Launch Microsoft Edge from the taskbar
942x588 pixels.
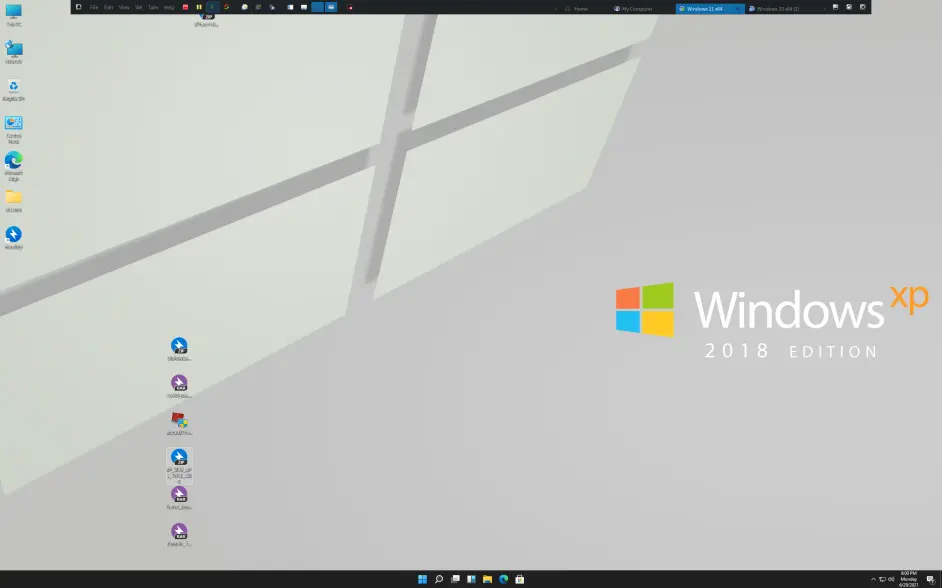pos(503,579)
